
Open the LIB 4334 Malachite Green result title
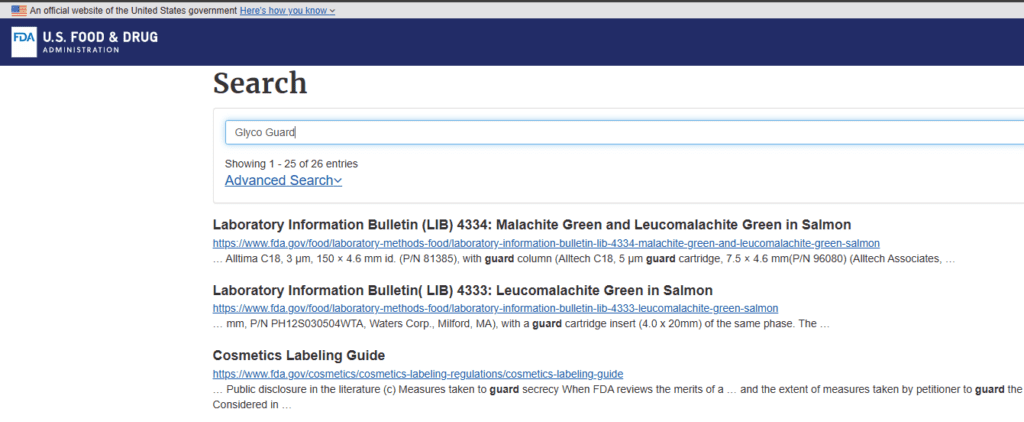tap(532, 225)
